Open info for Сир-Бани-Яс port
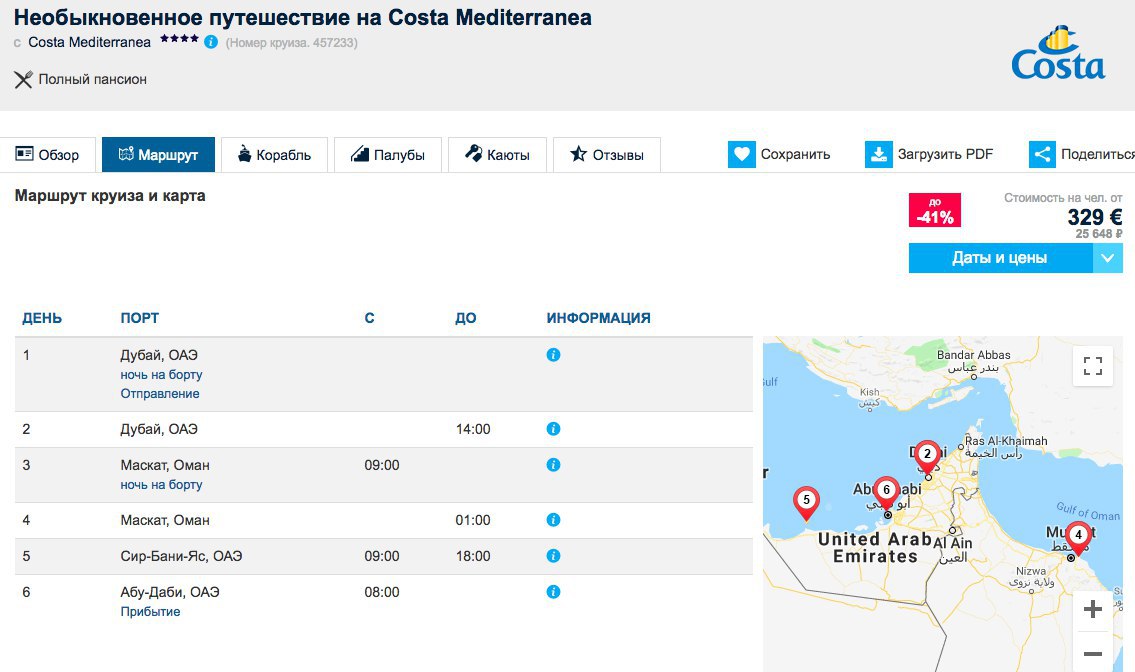This screenshot has height=672, width=1135. coord(553,556)
